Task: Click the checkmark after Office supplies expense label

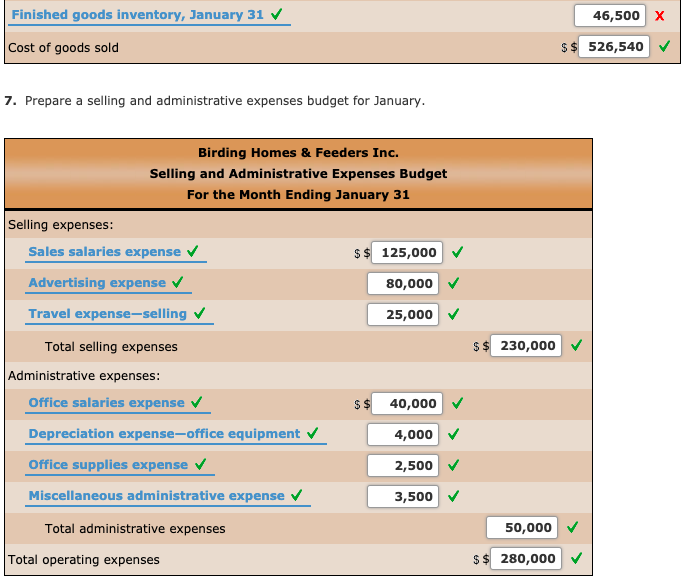Action: [x=201, y=464]
